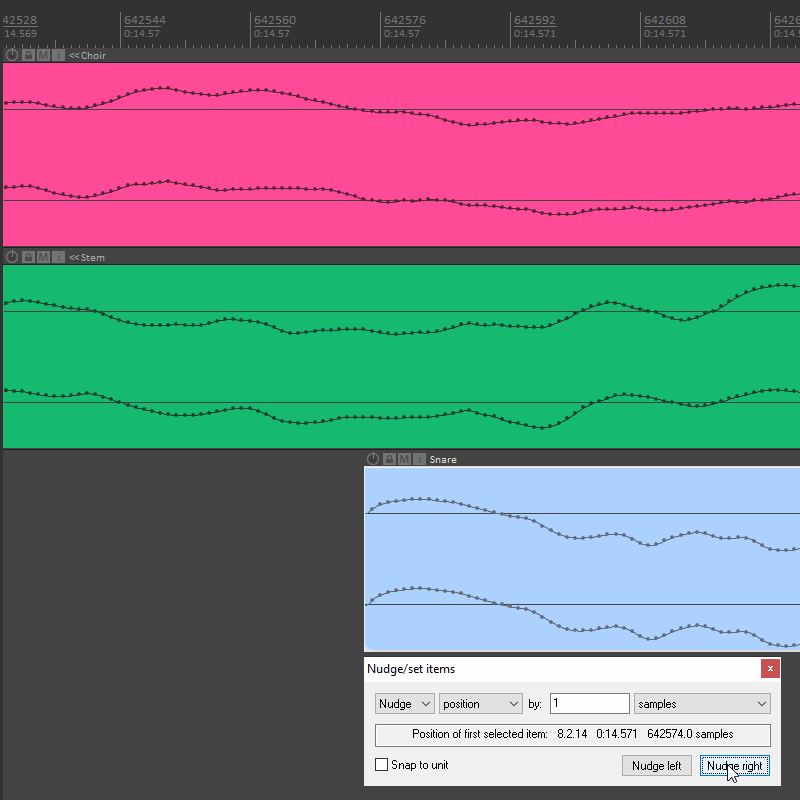Mute the Snare item

[405, 459]
